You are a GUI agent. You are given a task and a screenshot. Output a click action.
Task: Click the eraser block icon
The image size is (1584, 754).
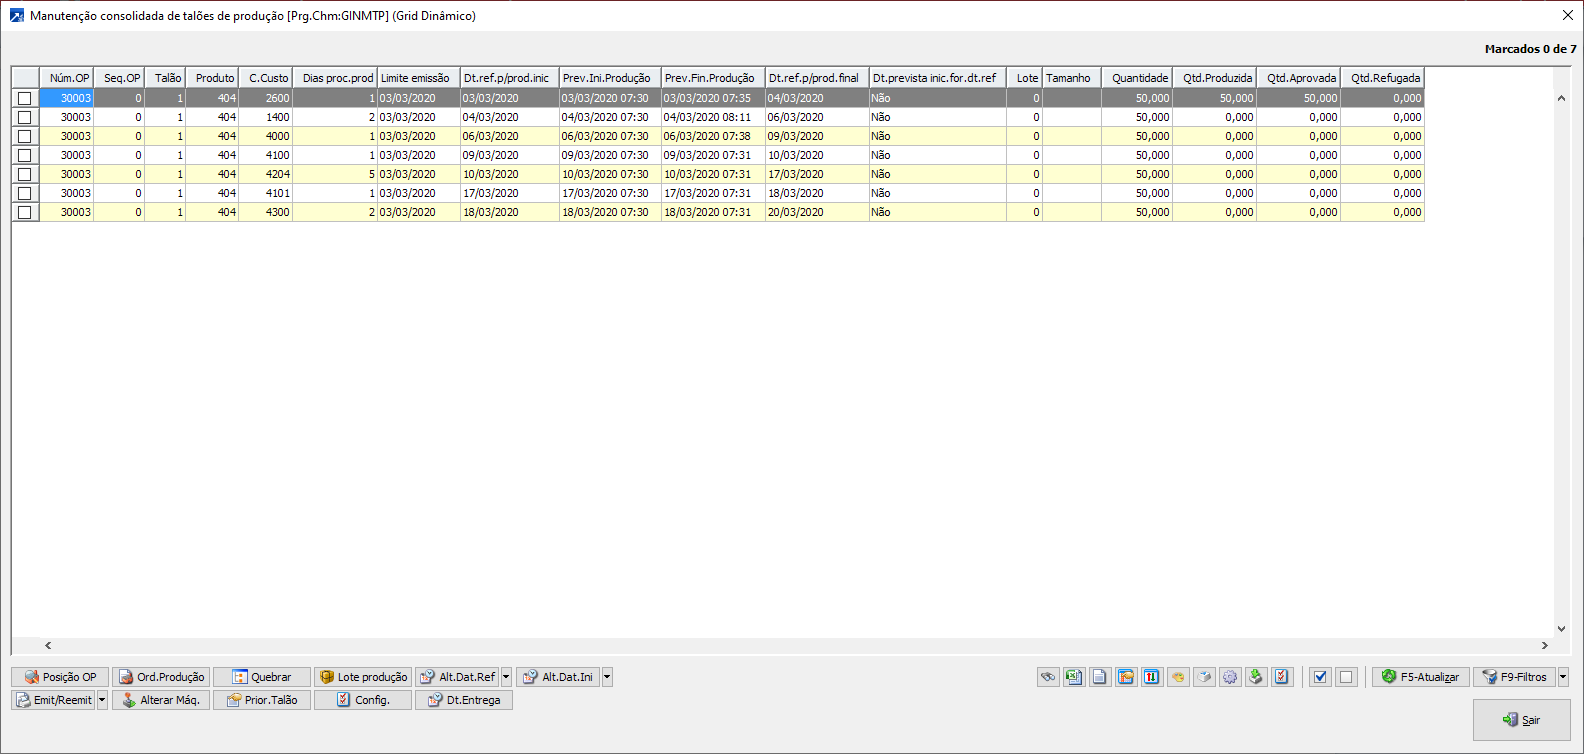[x=1204, y=677]
